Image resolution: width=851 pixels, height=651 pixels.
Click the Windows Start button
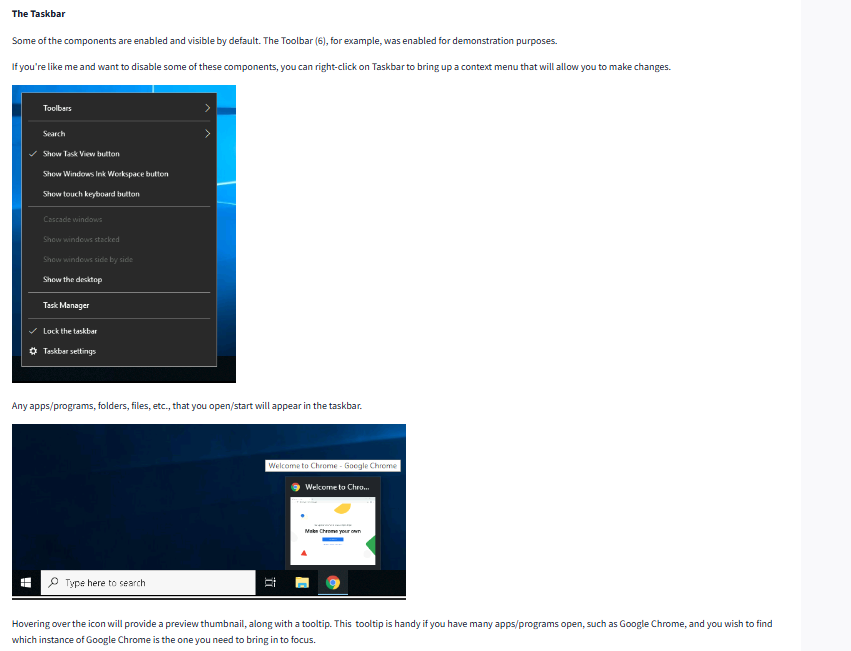(x=26, y=583)
